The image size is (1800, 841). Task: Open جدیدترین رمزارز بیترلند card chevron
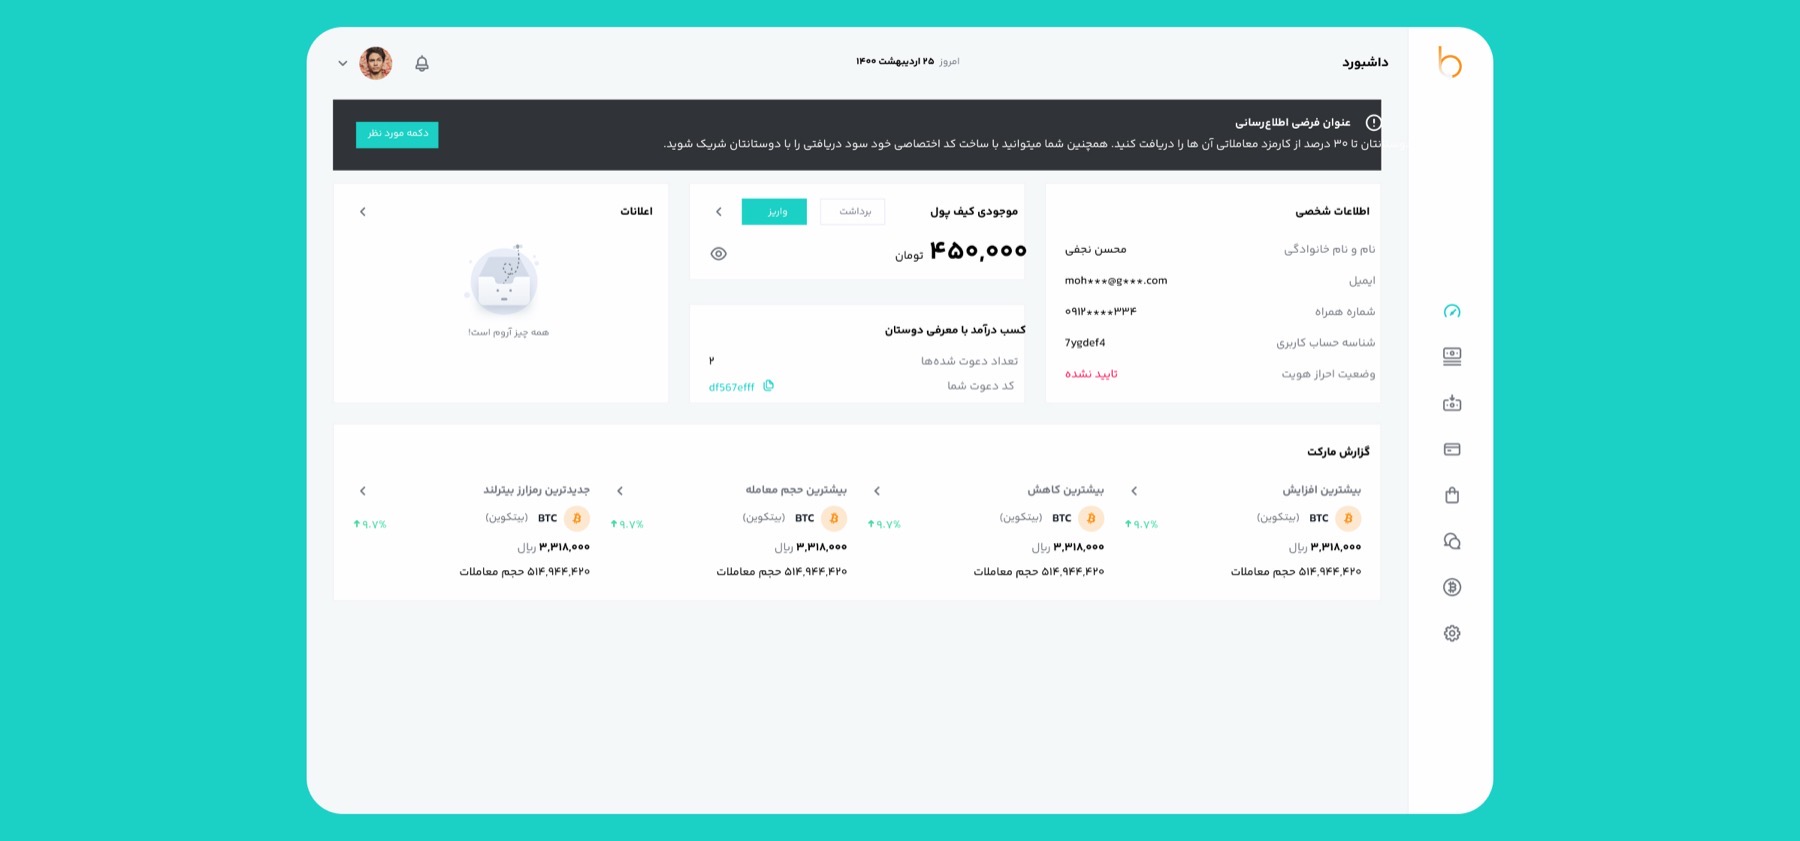tap(362, 491)
